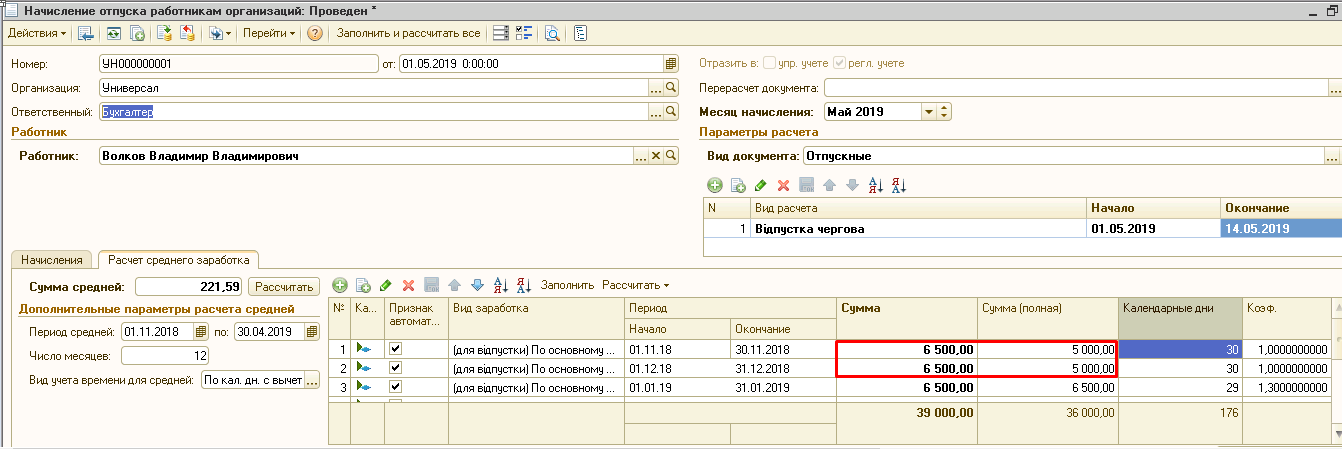Click the magnifier document preview icon
The width and height of the screenshot is (1342, 449).
pyautogui.click(x=551, y=33)
